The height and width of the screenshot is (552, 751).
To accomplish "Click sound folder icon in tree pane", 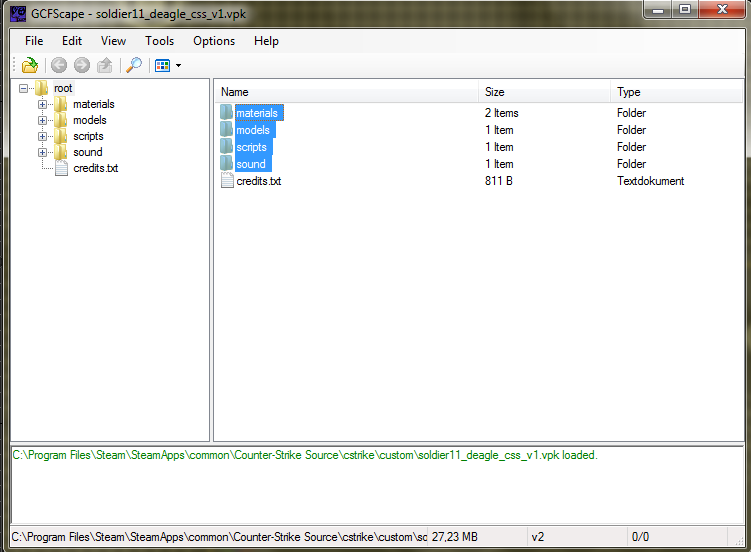I will (61, 152).
